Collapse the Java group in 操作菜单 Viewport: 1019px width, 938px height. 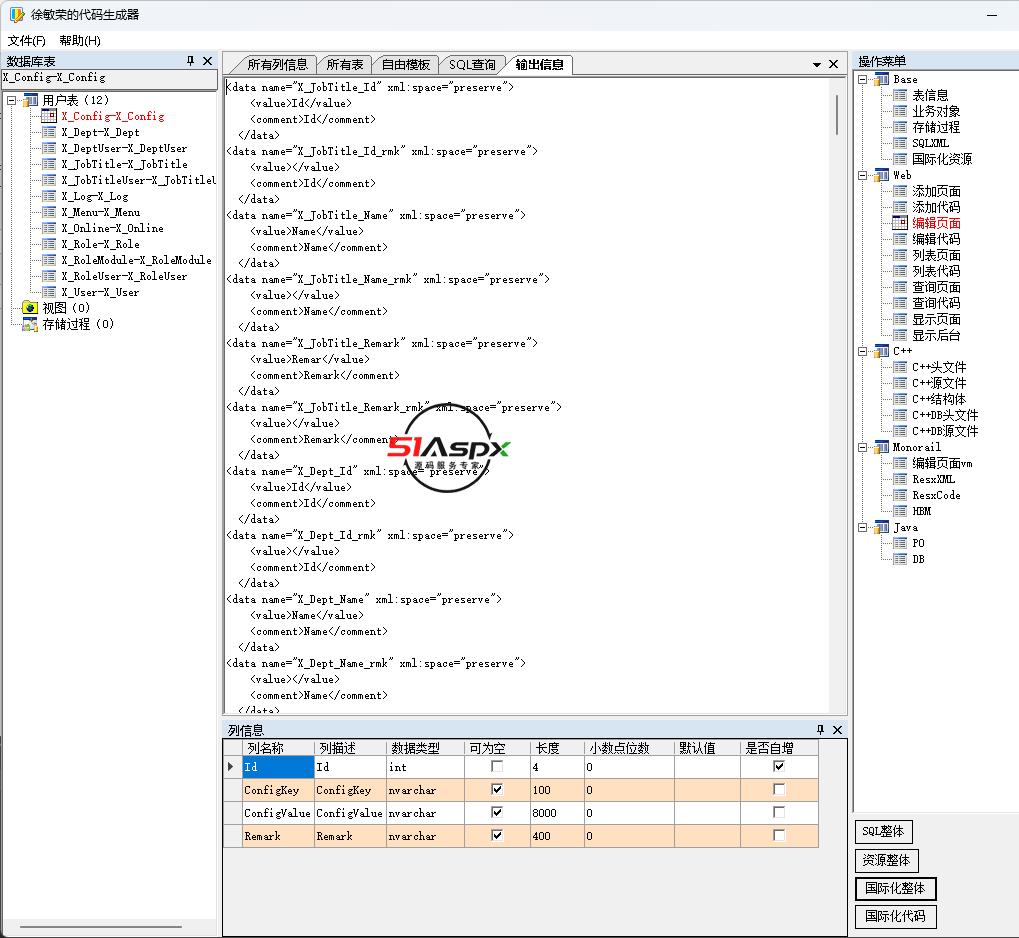coord(862,528)
